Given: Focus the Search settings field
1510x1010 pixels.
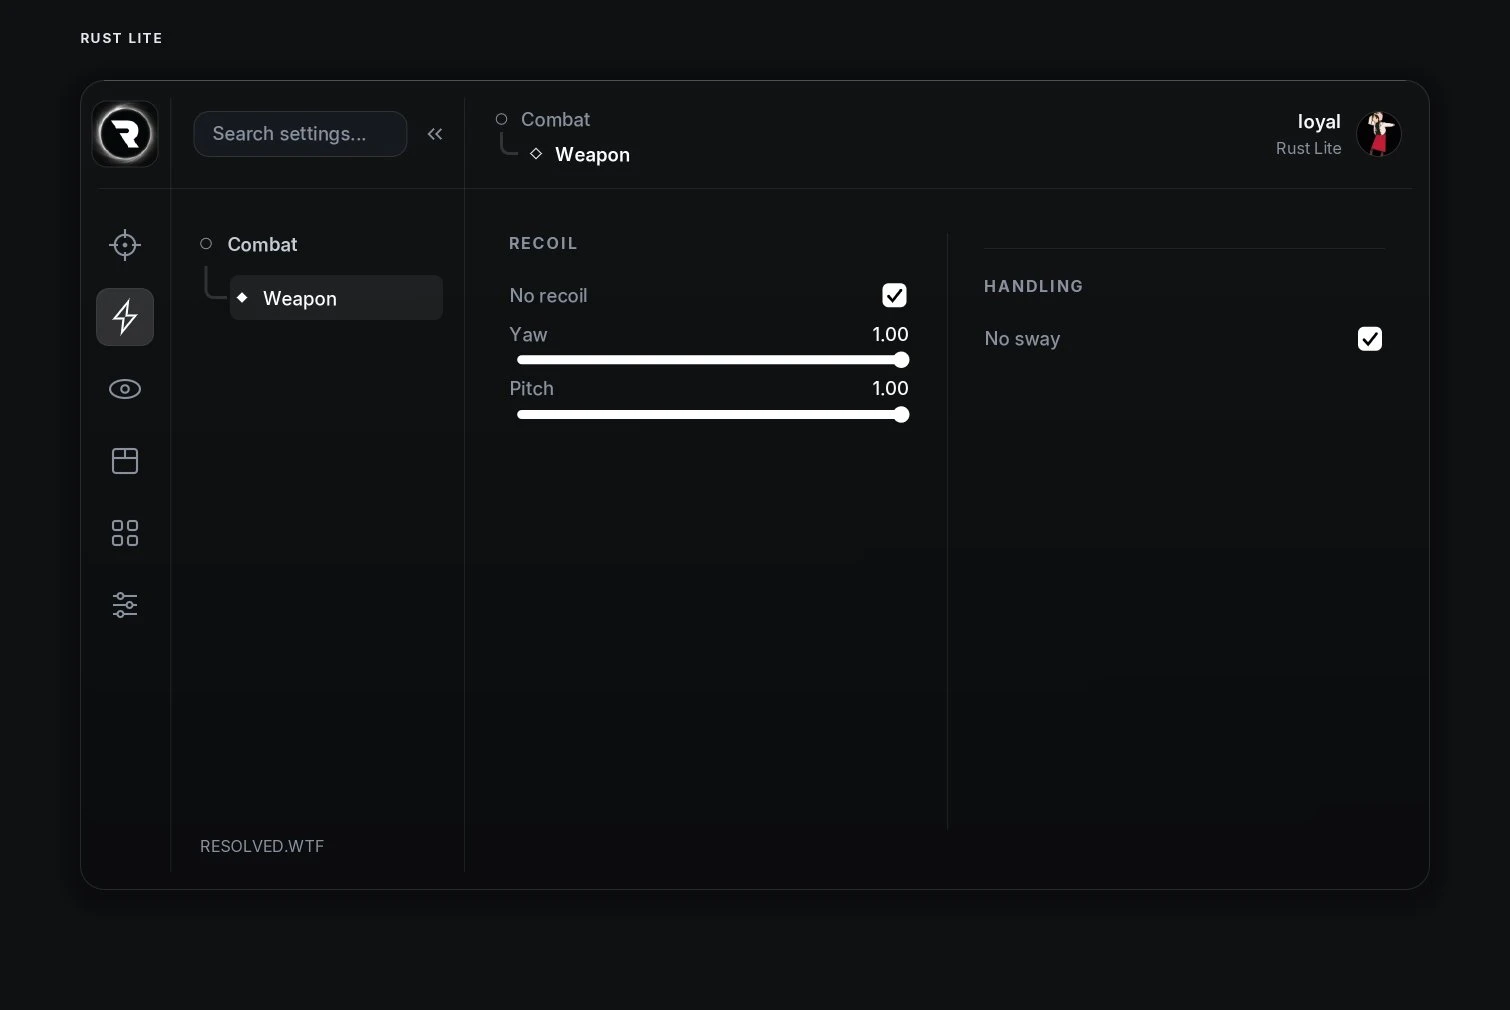Looking at the screenshot, I should pyautogui.click(x=300, y=134).
